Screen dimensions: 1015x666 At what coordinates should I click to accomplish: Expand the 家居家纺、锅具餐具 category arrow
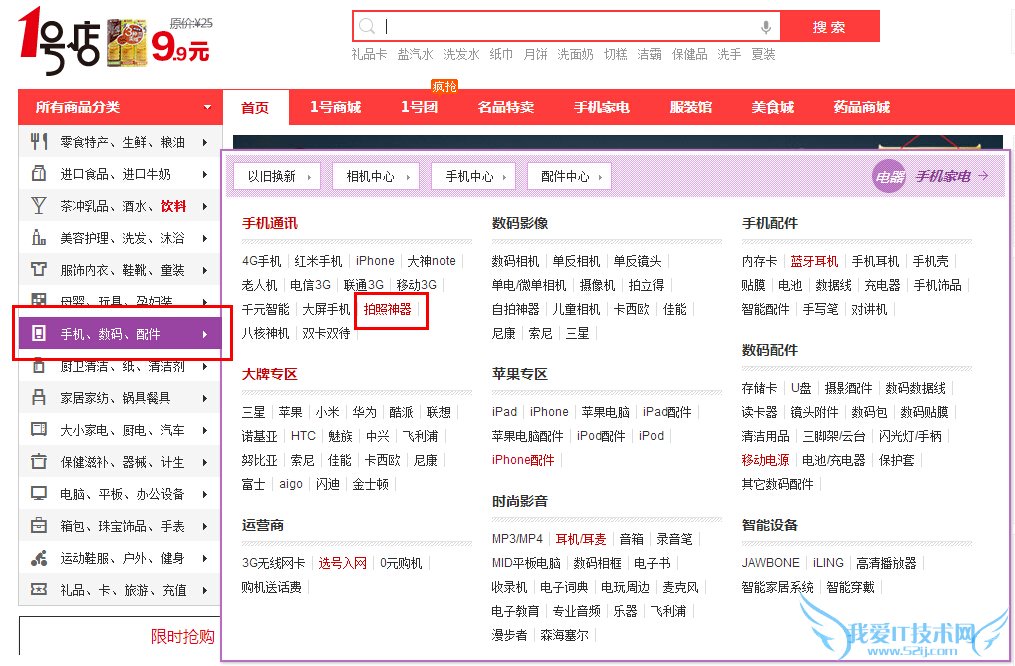click(205, 398)
